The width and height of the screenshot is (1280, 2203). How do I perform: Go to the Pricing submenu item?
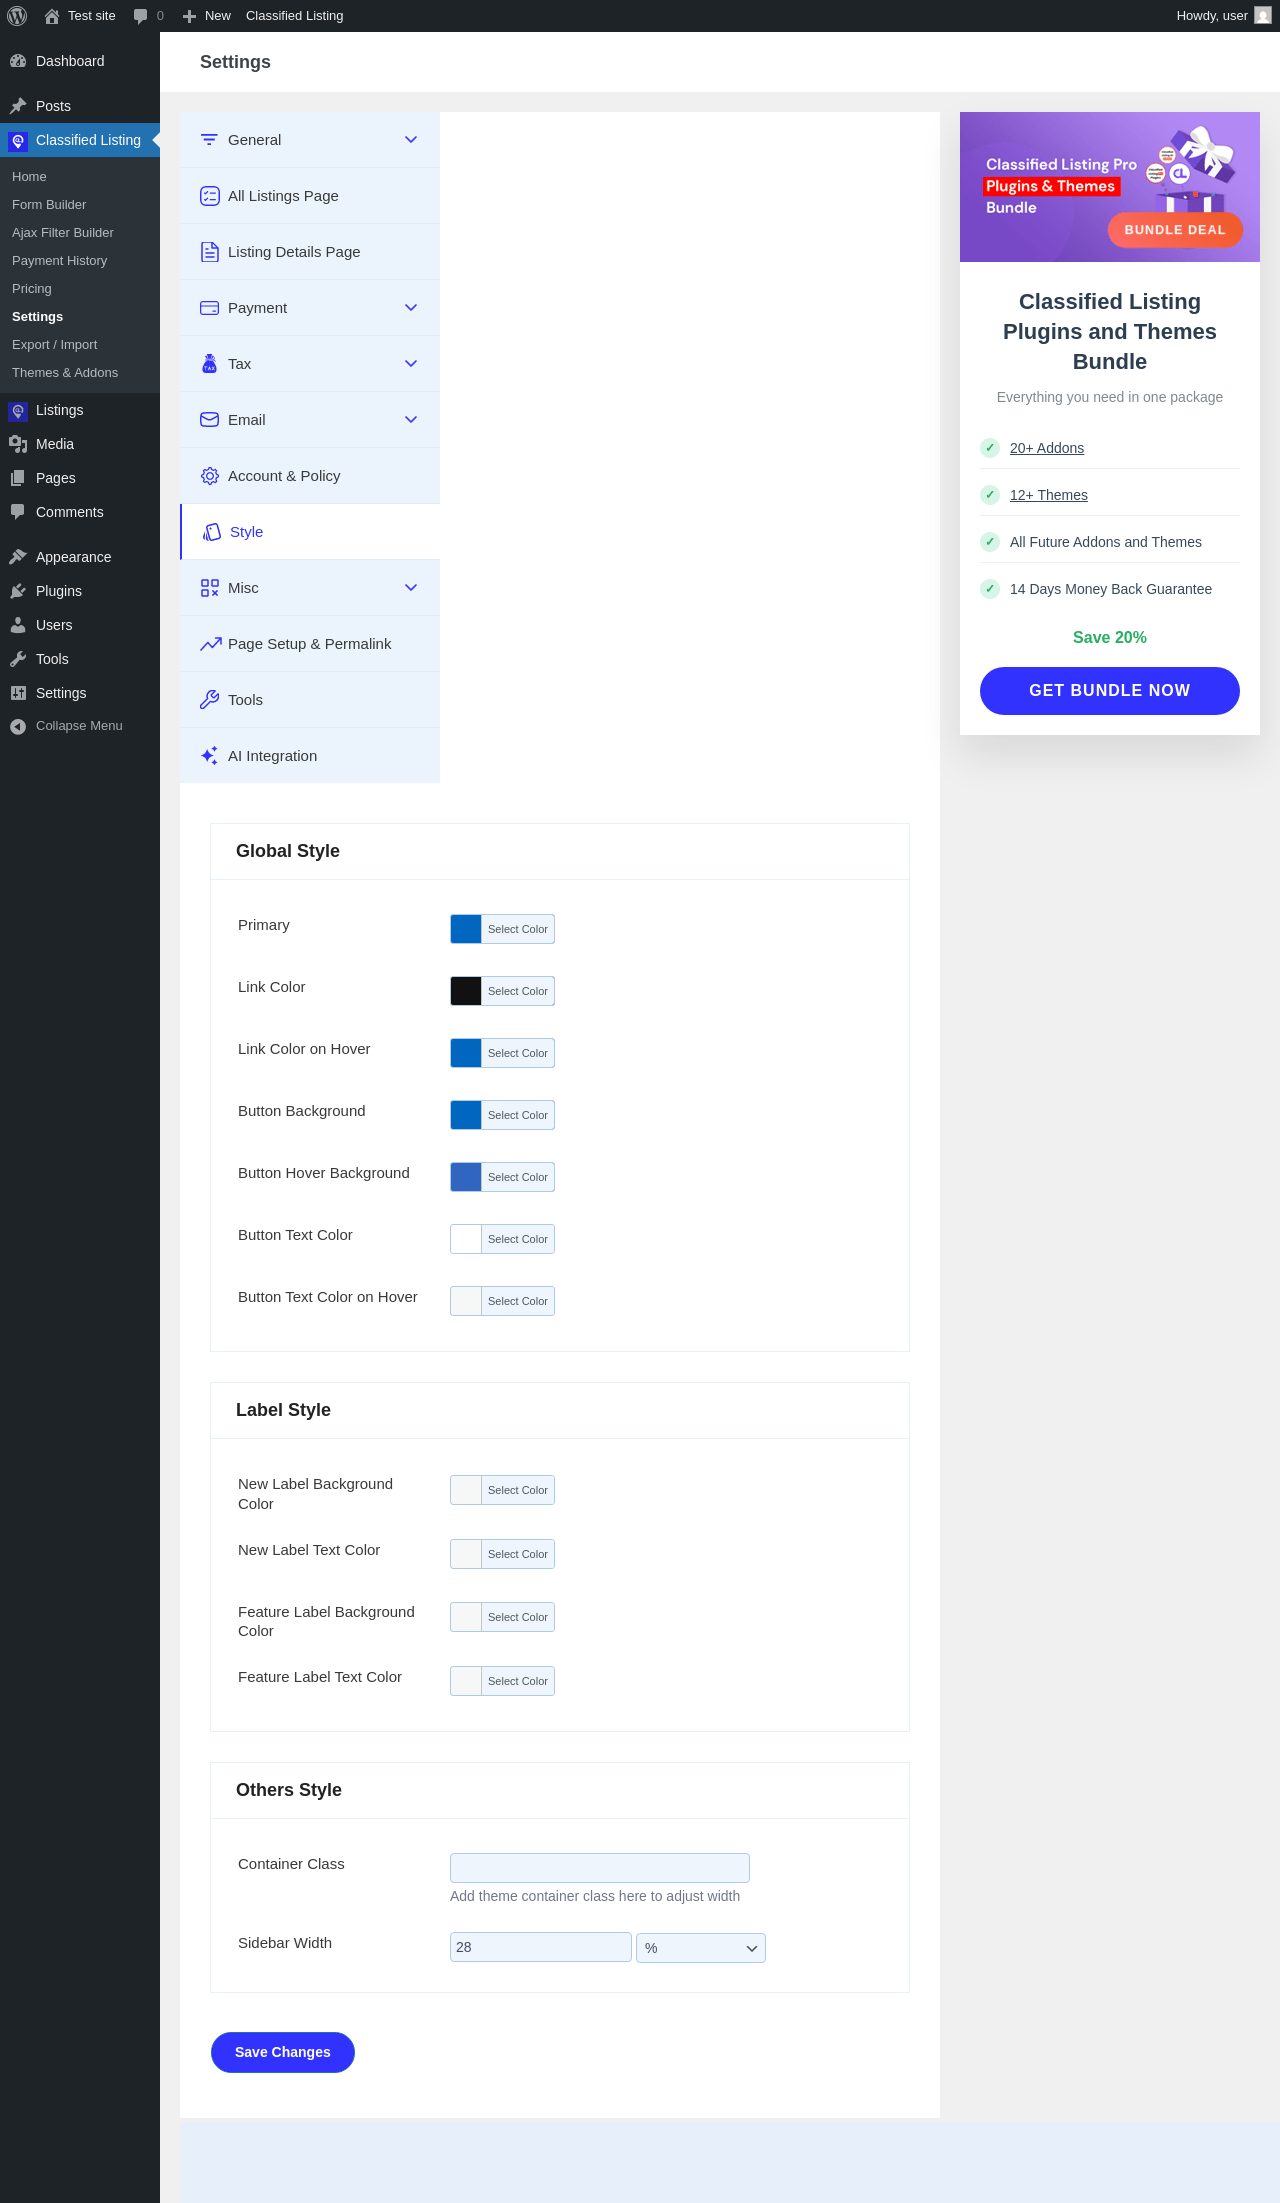pyautogui.click(x=32, y=289)
